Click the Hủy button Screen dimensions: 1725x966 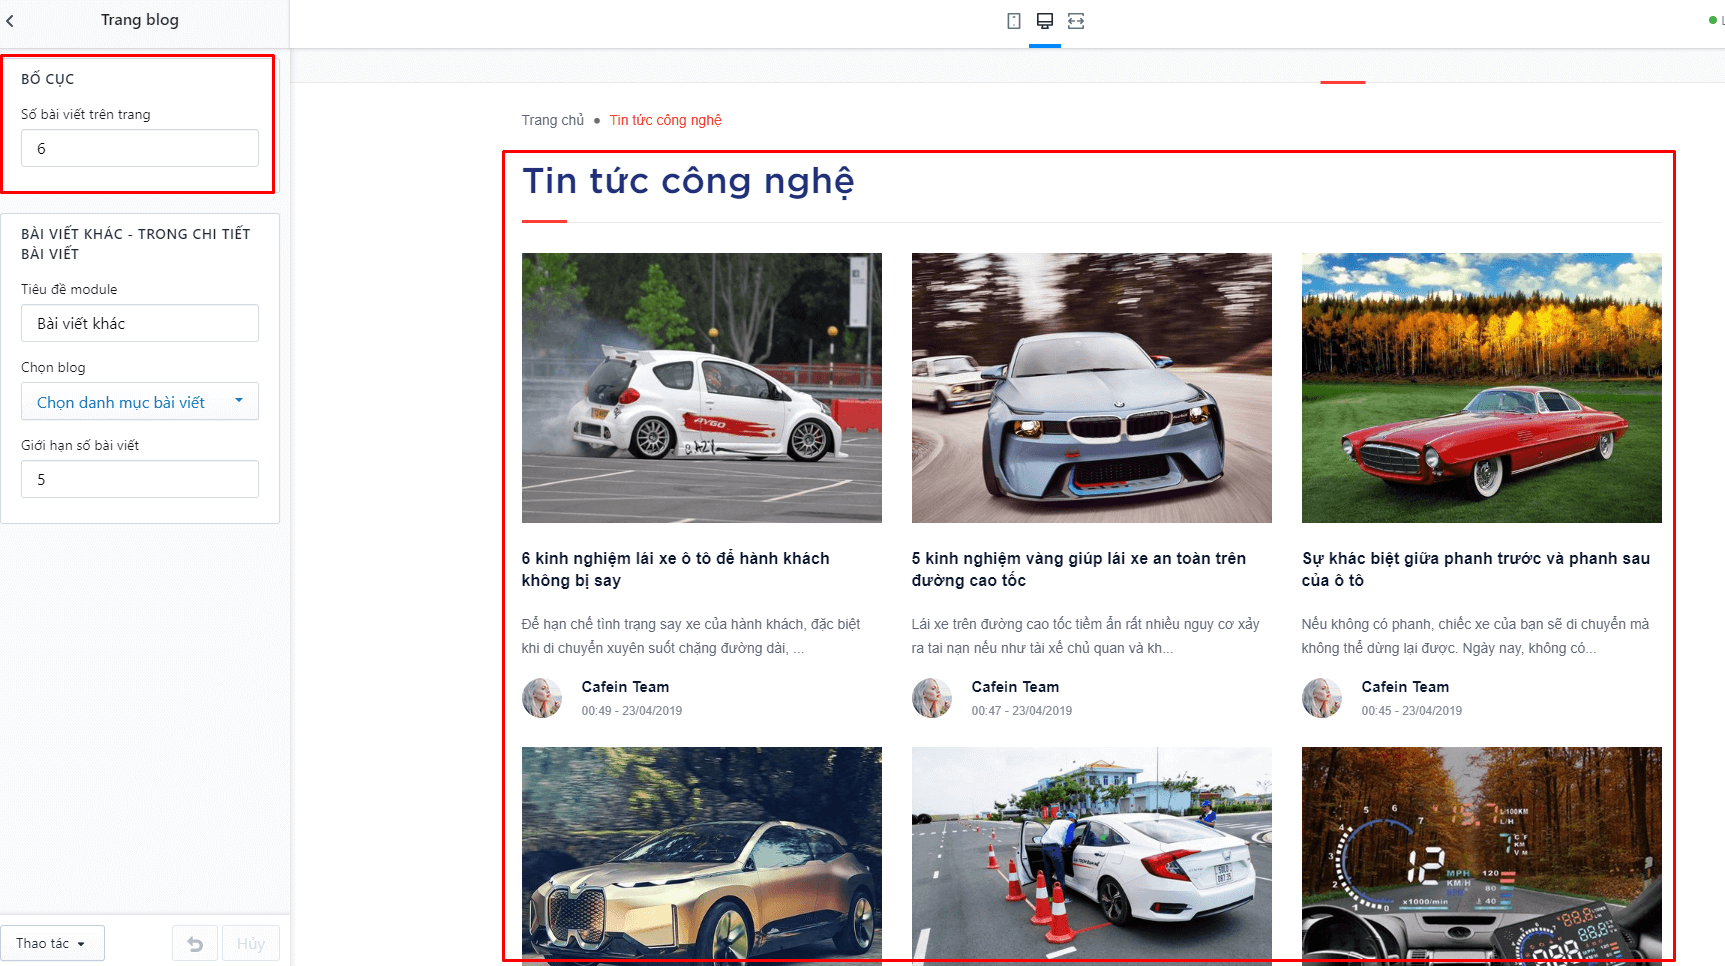(x=251, y=944)
